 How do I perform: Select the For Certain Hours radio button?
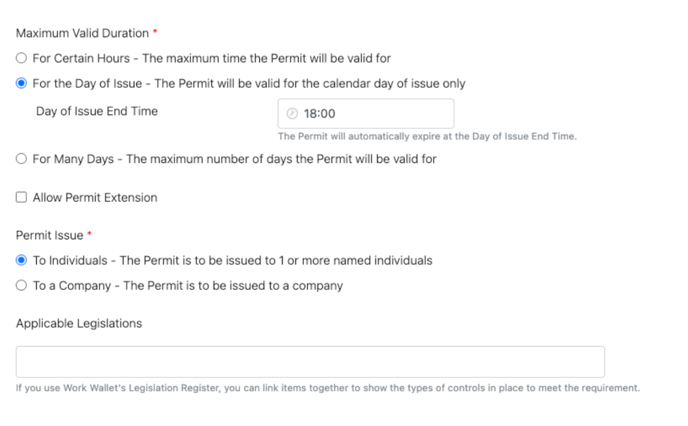(22, 58)
